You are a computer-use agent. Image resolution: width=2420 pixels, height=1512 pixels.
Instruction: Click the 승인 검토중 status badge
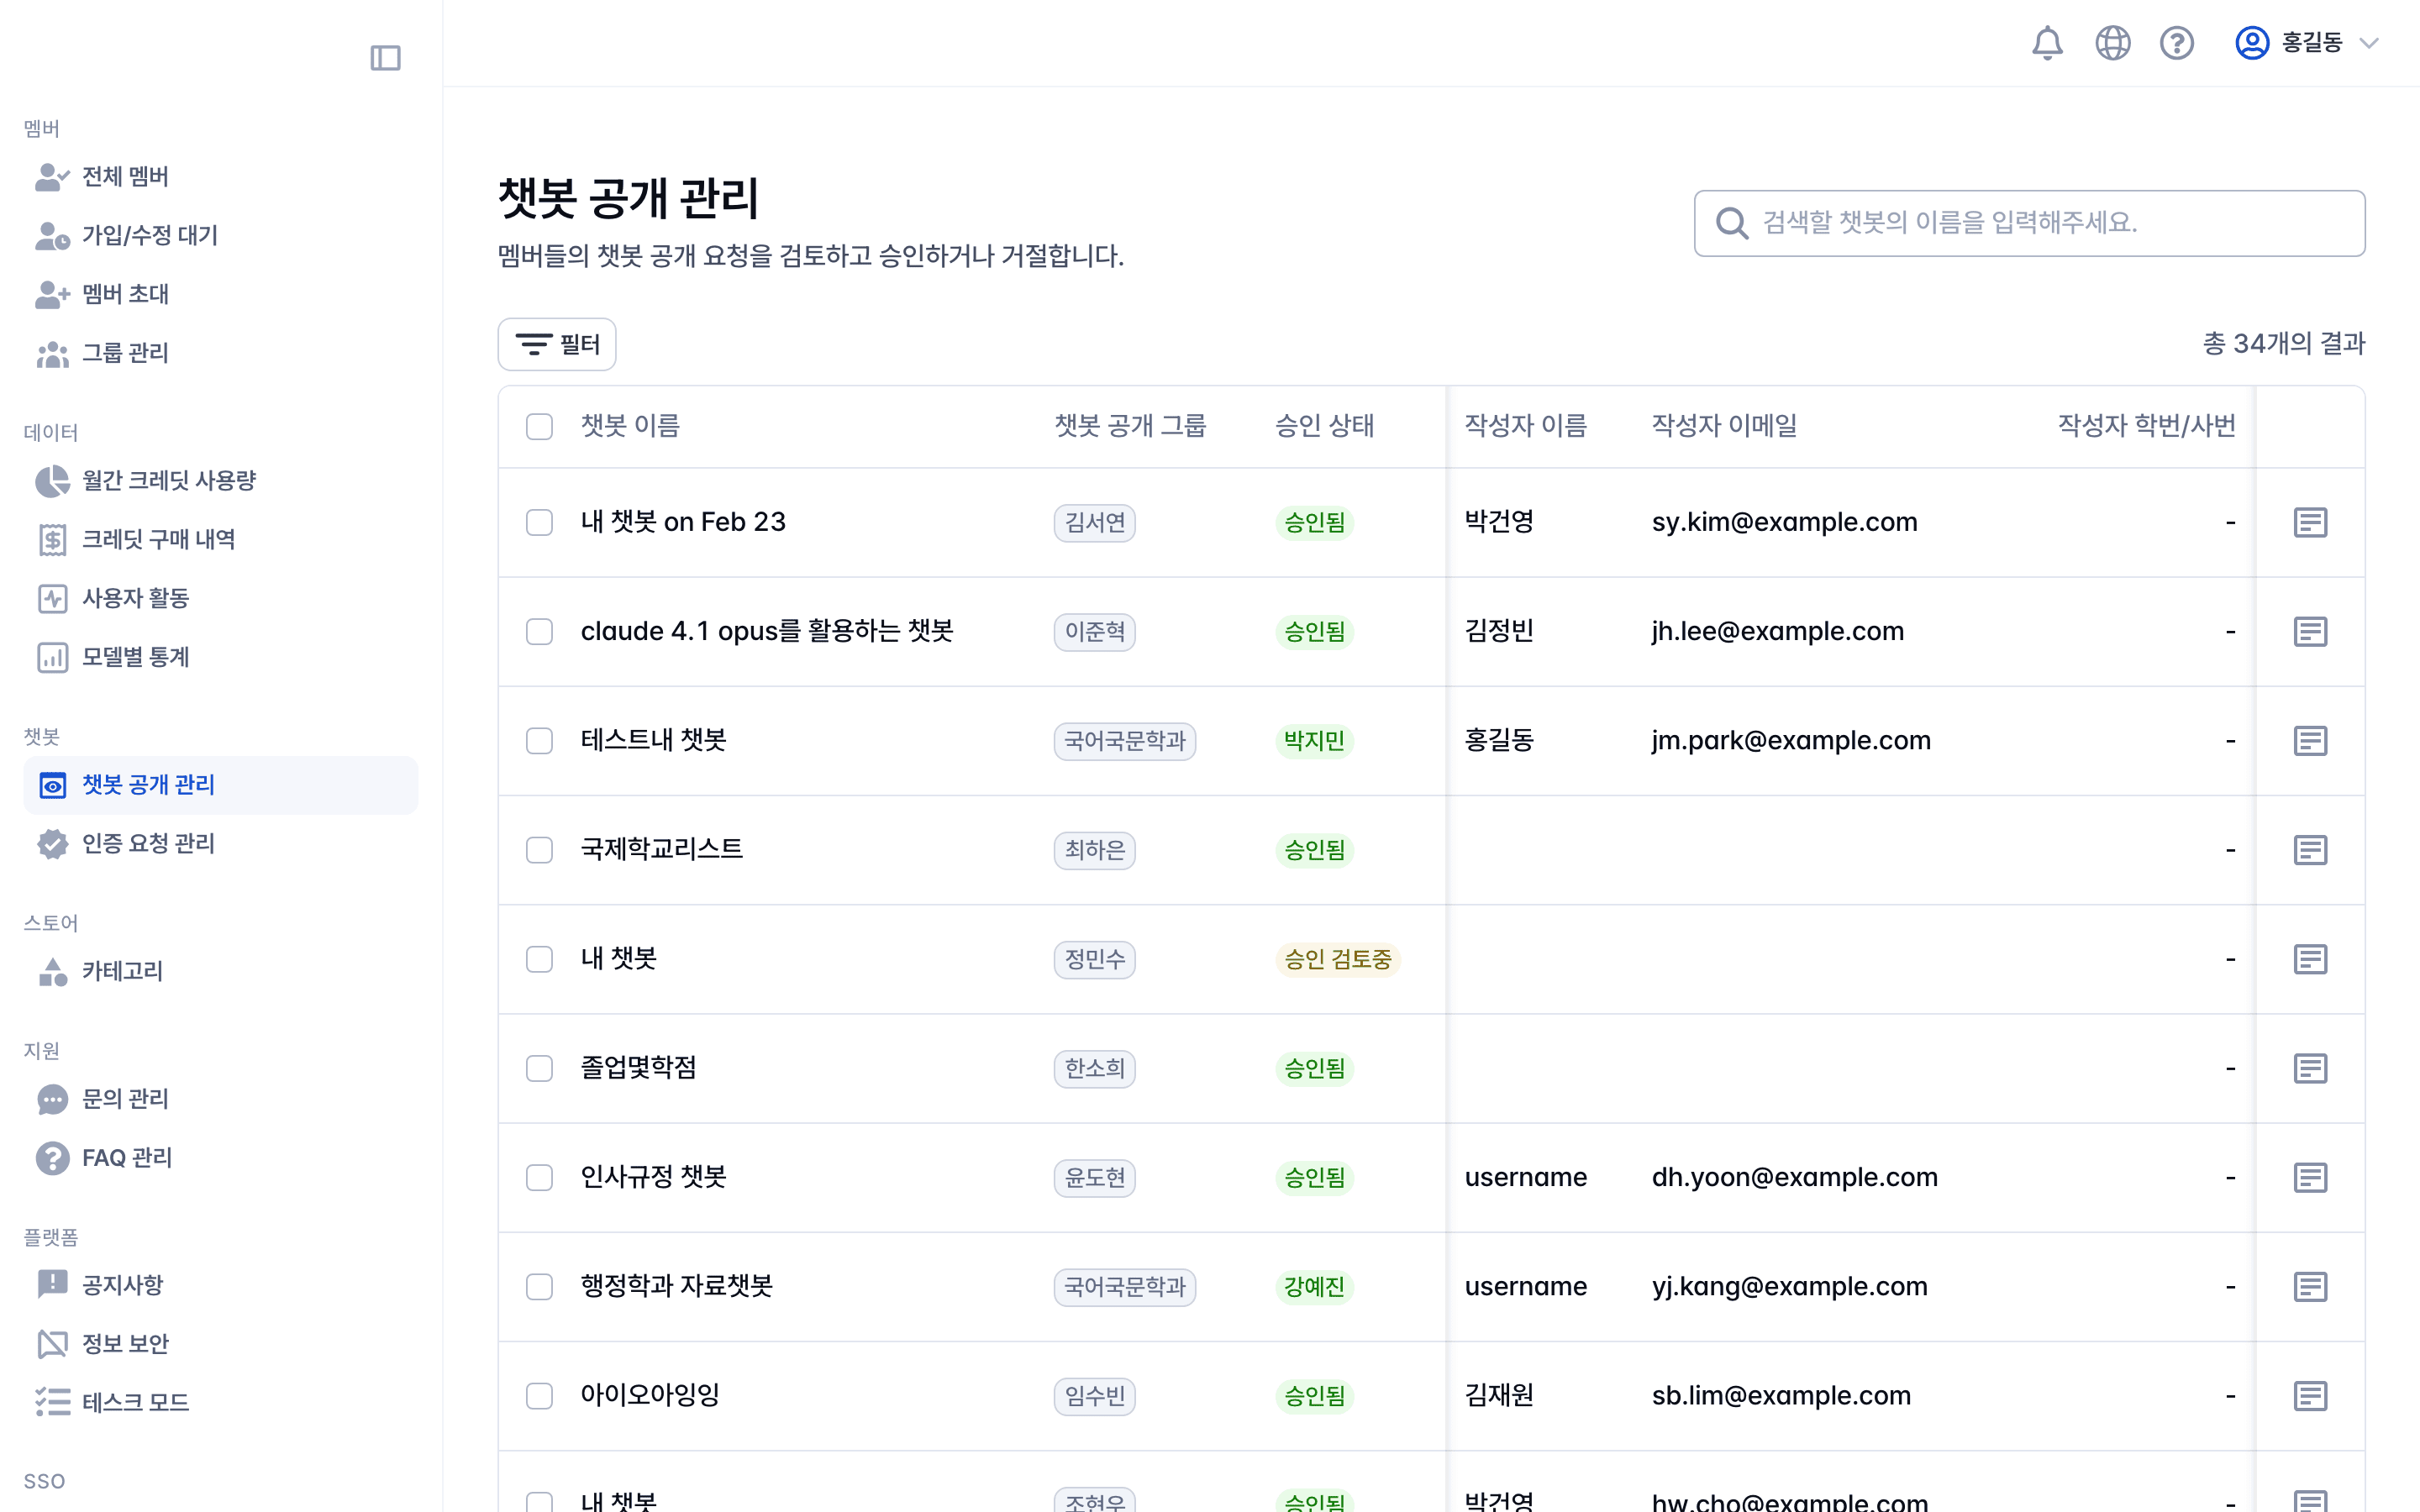pos(1338,959)
